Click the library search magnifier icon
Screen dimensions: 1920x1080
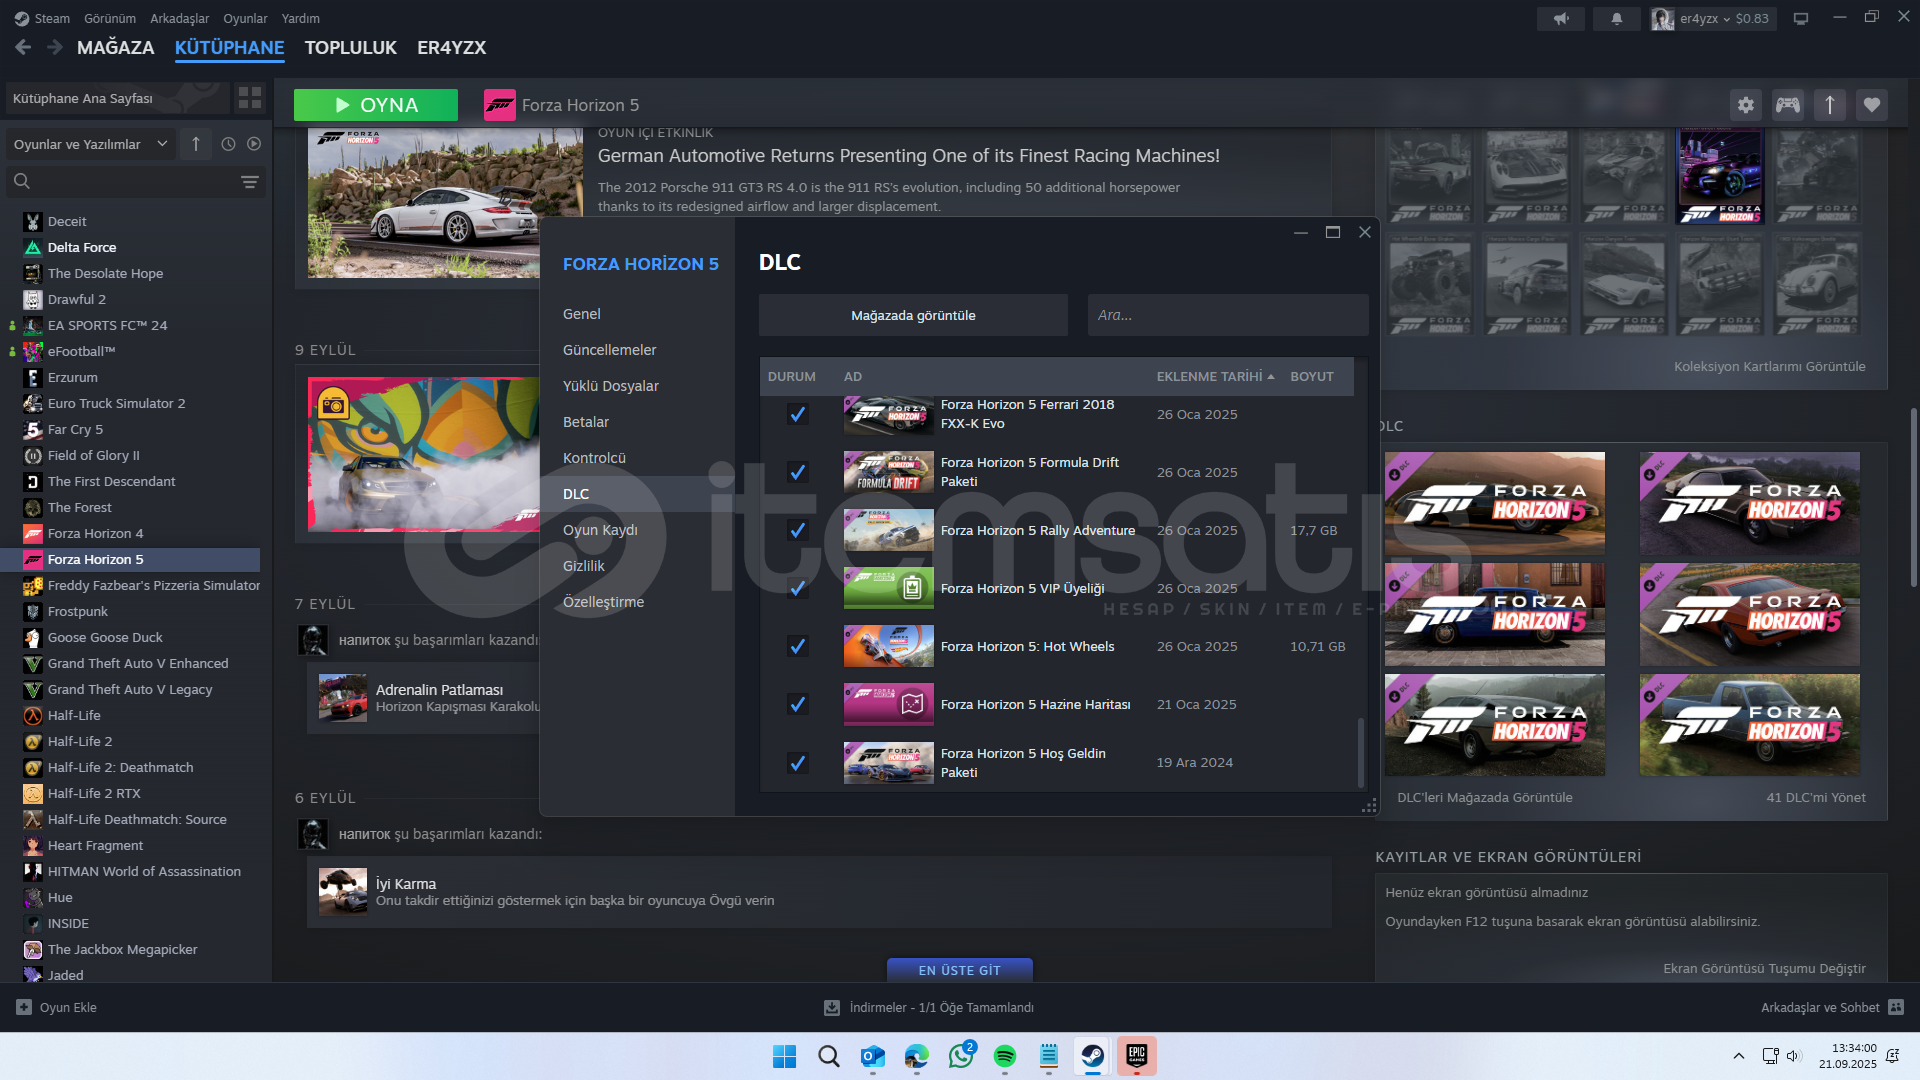[22, 181]
